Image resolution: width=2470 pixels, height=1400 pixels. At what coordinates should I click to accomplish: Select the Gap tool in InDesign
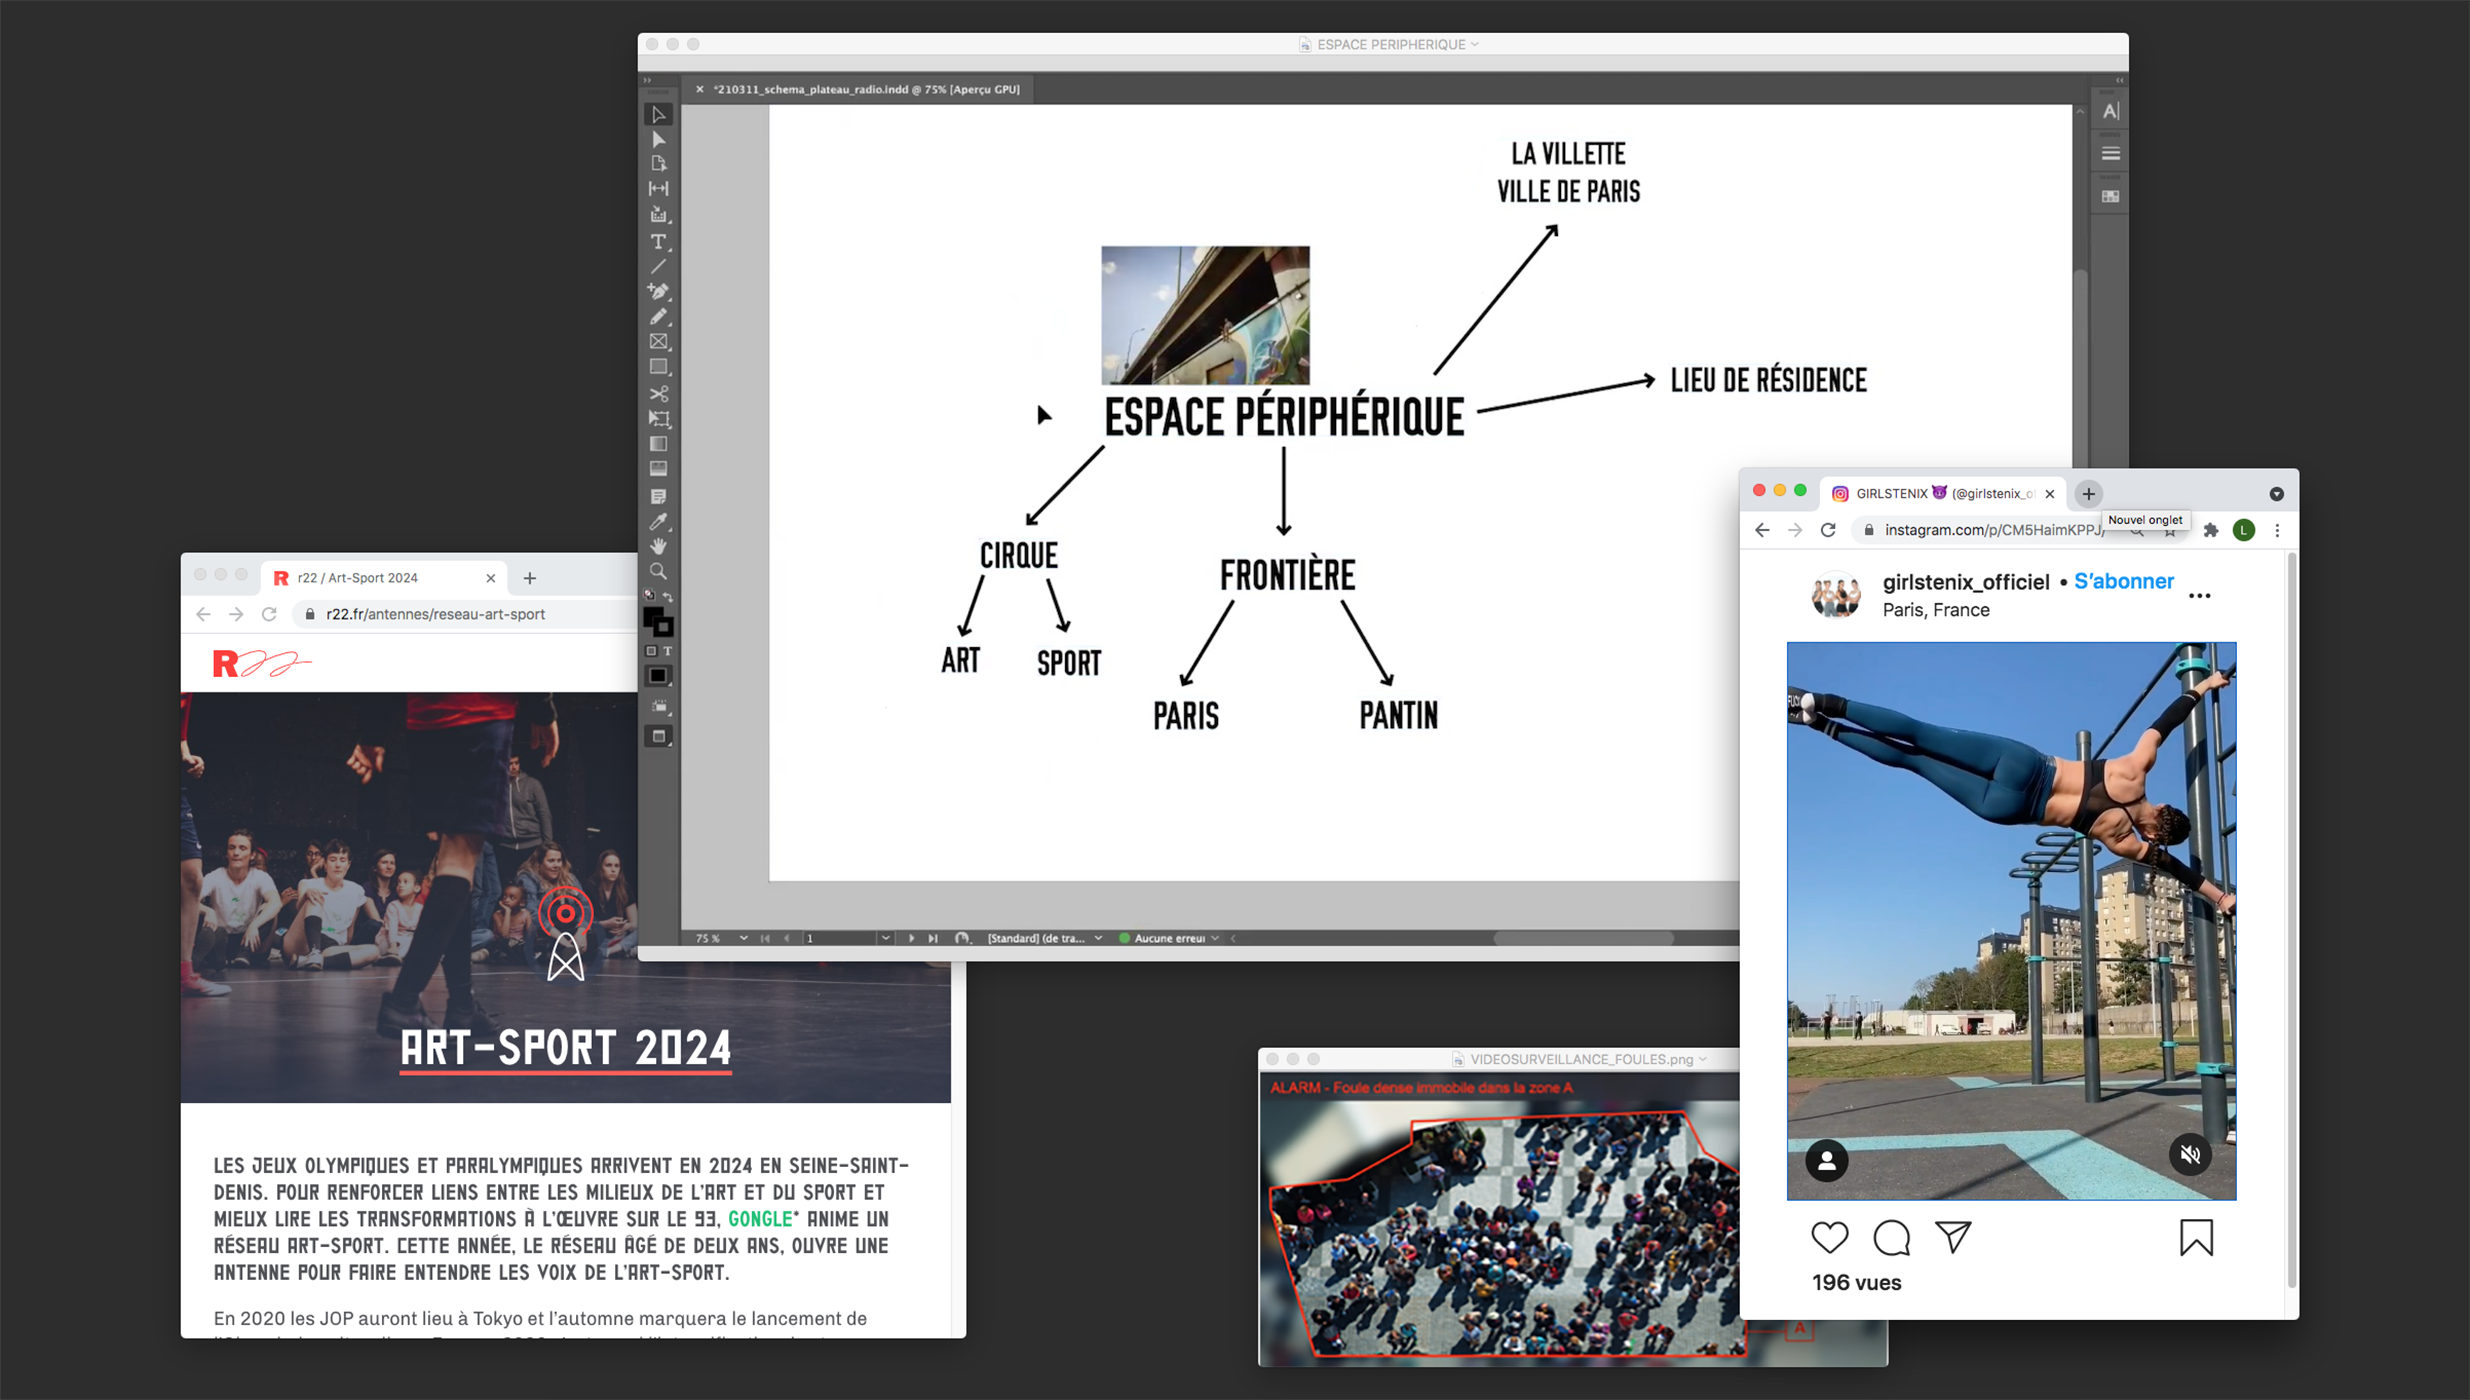[658, 189]
